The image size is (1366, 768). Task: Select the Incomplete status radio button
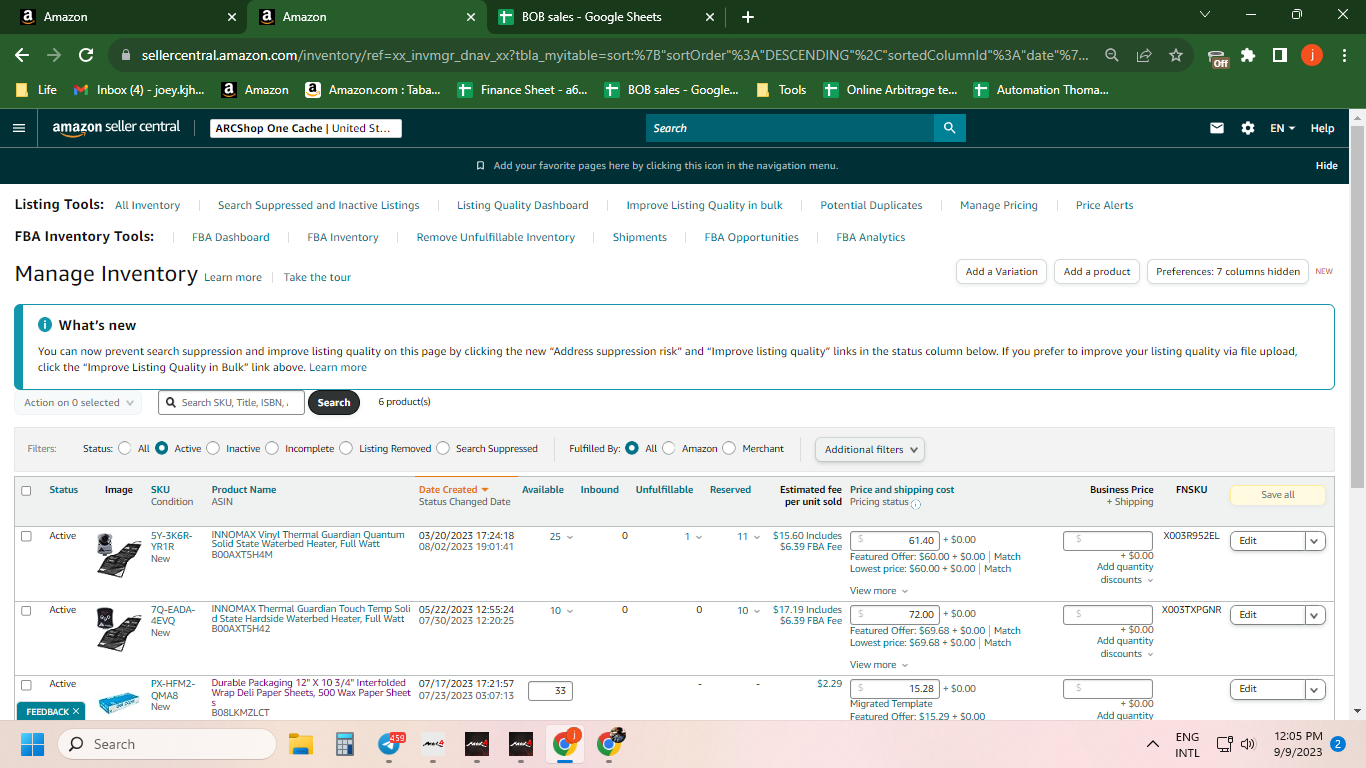click(x=272, y=449)
